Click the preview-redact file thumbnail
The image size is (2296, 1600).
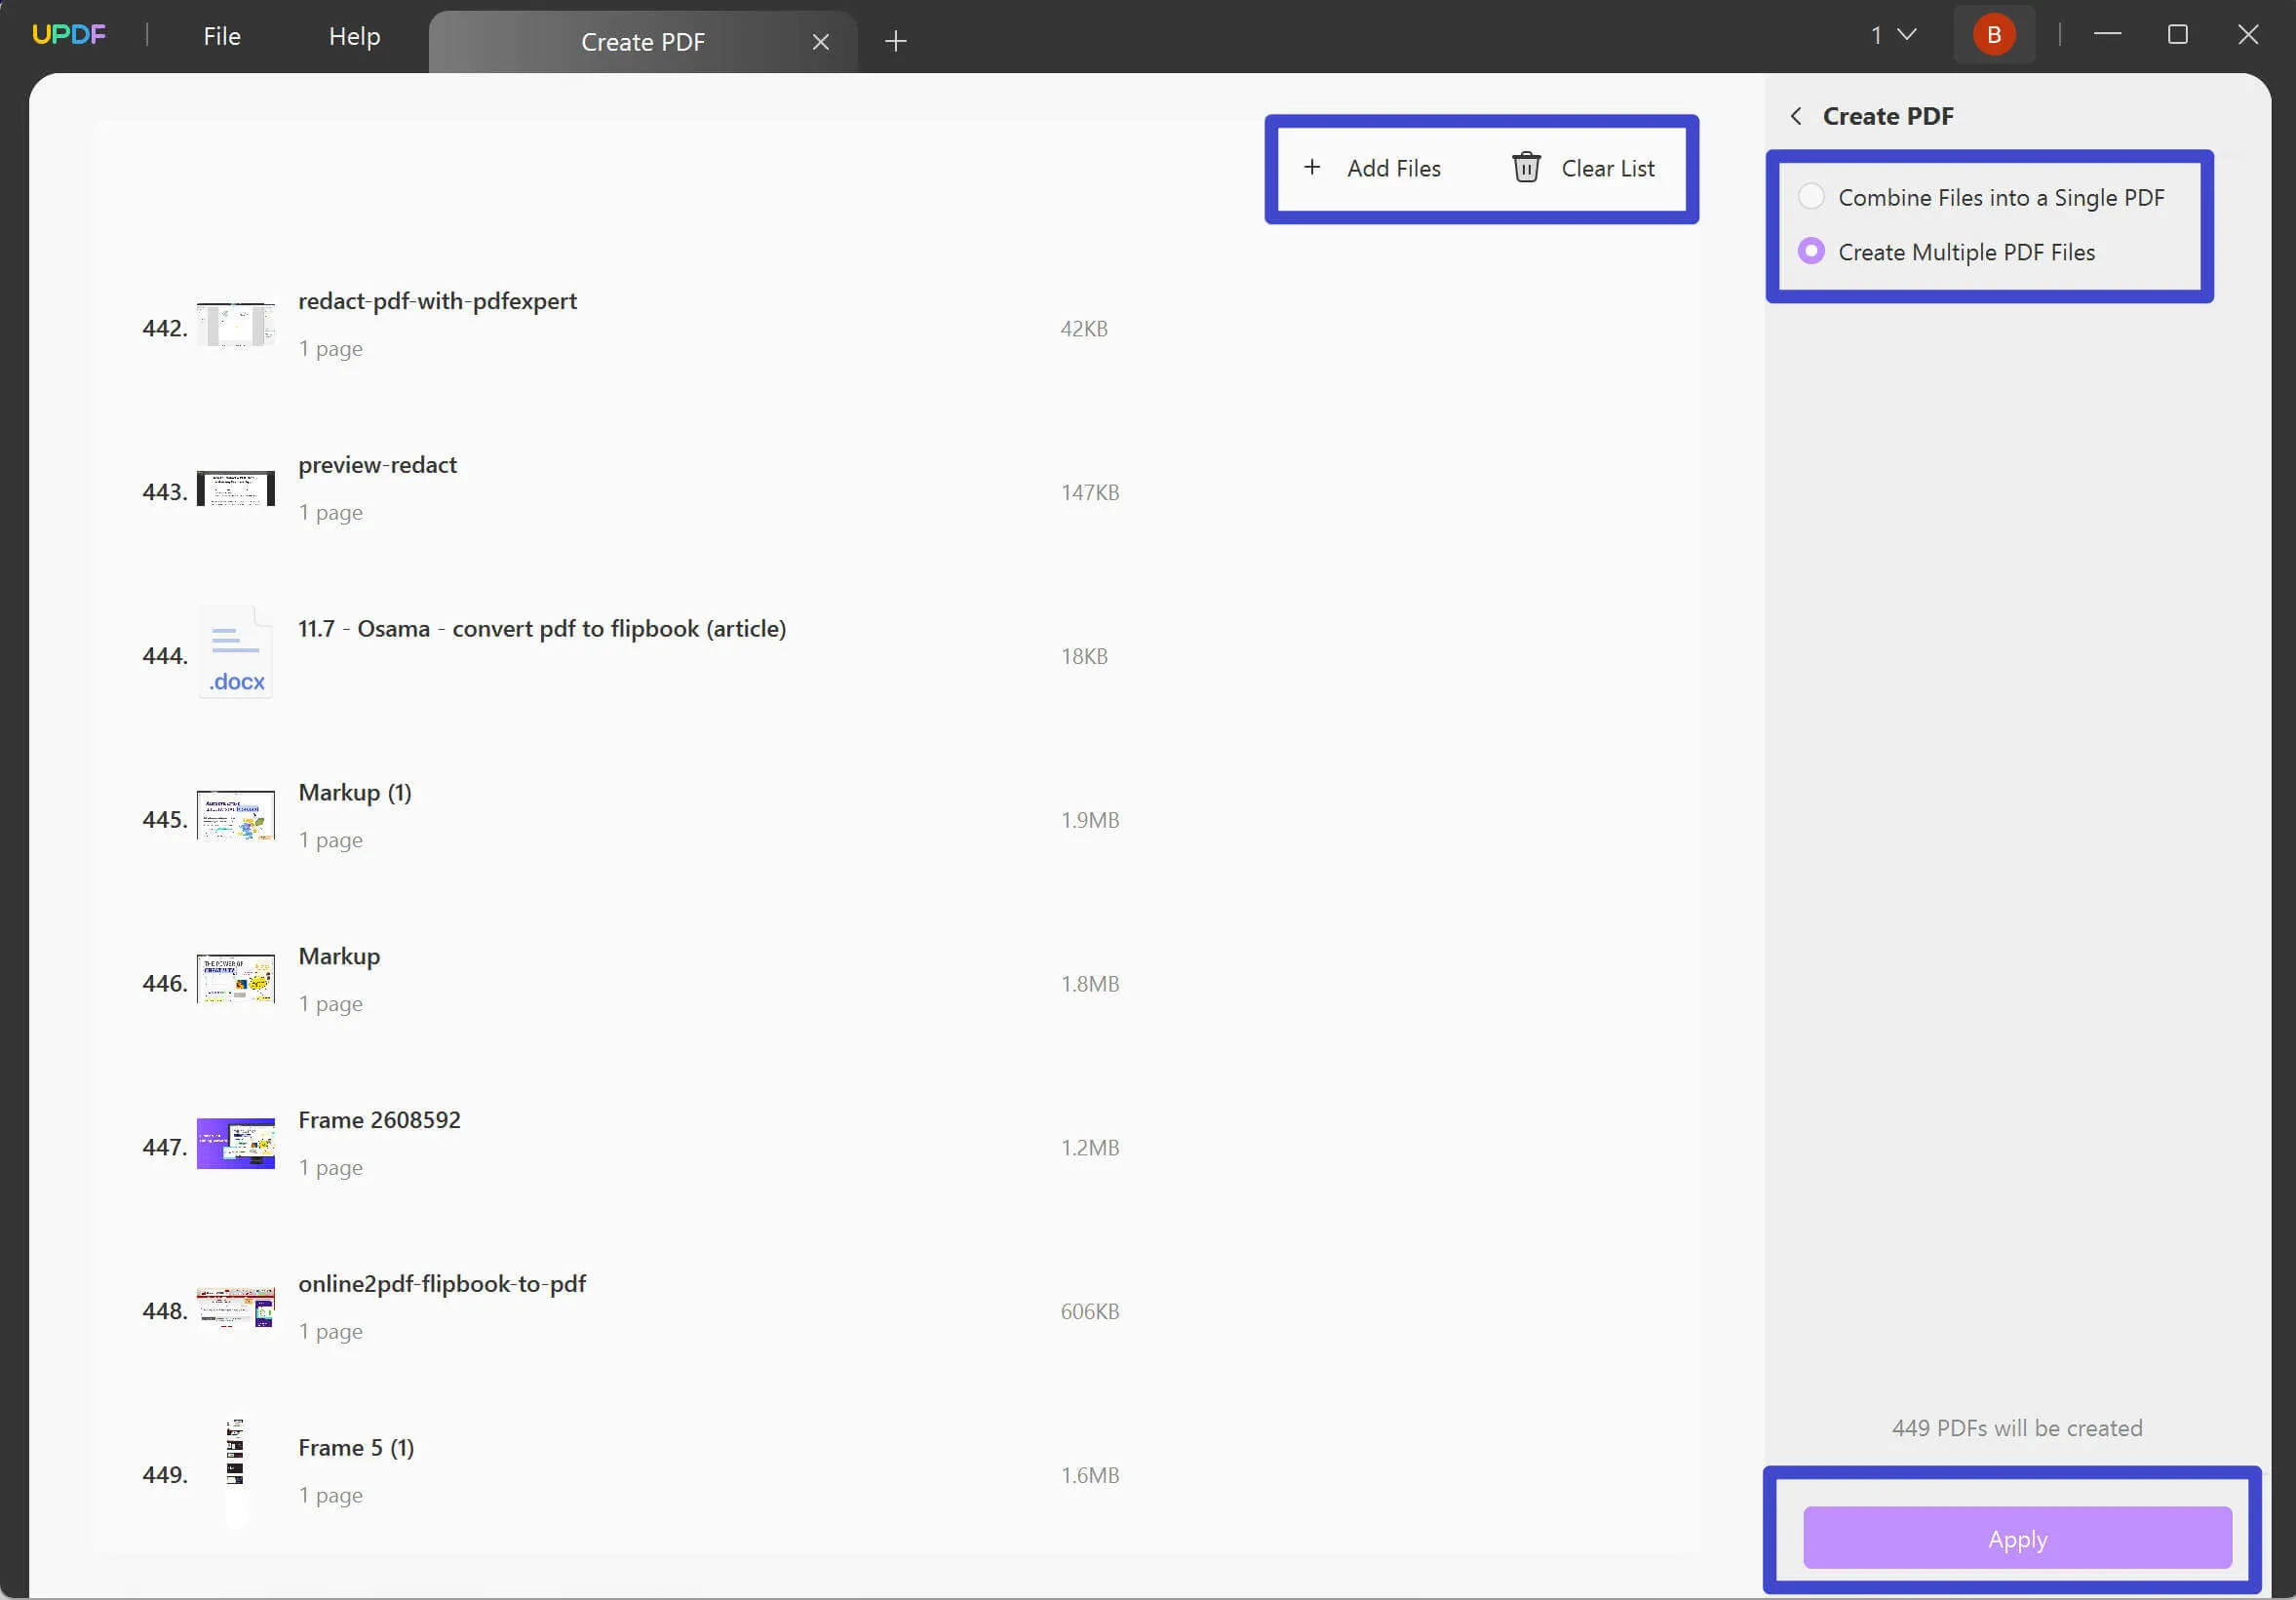point(236,488)
